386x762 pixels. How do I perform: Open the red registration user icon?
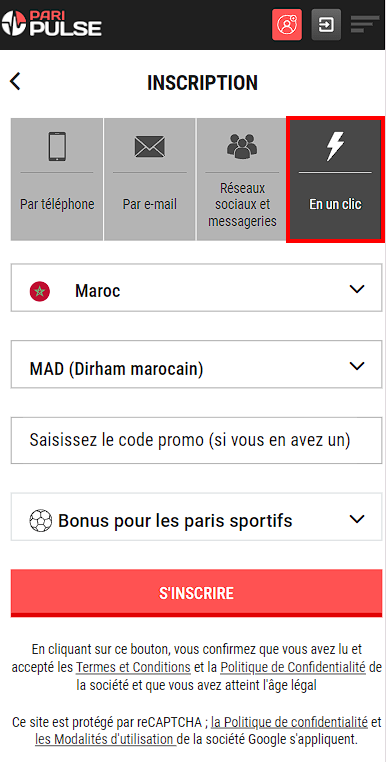coord(287,24)
